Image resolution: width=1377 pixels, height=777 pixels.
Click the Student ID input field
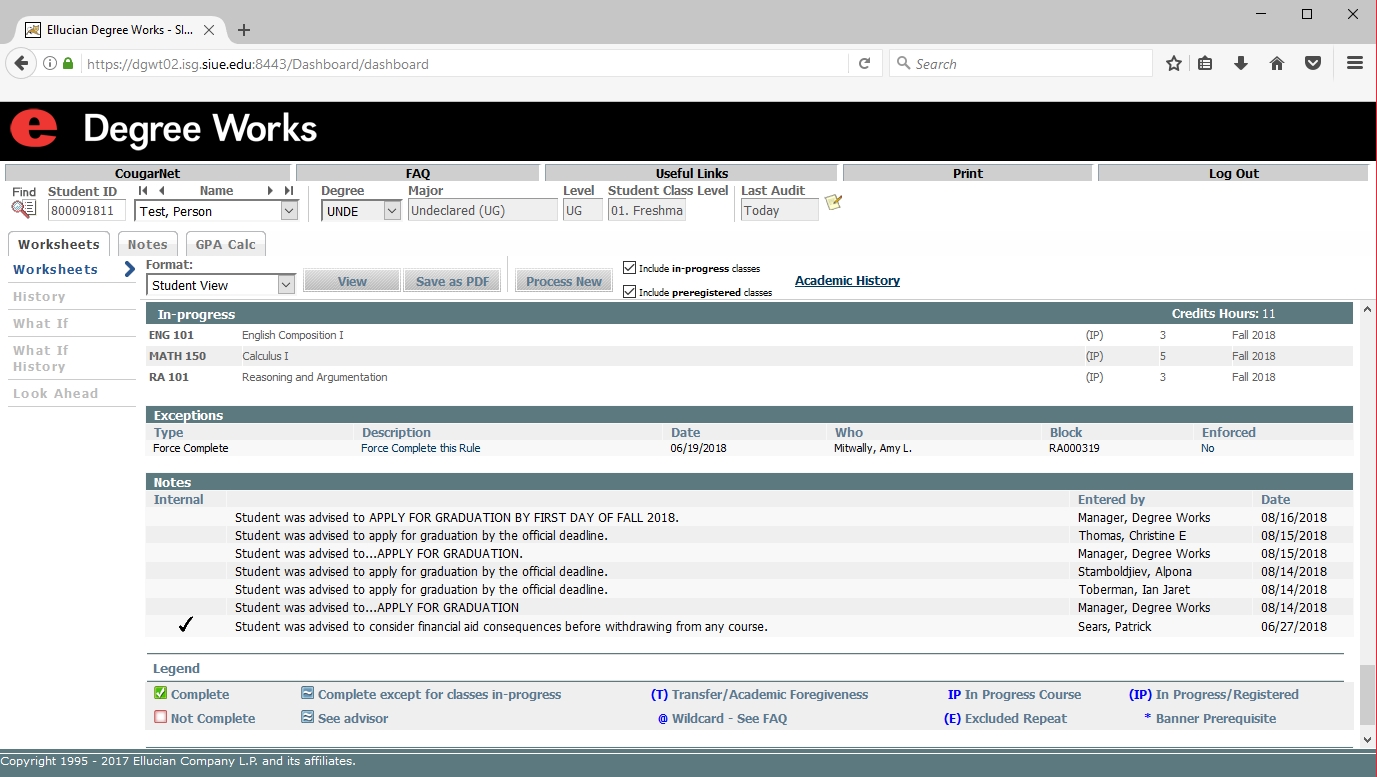click(x=87, y=211)
